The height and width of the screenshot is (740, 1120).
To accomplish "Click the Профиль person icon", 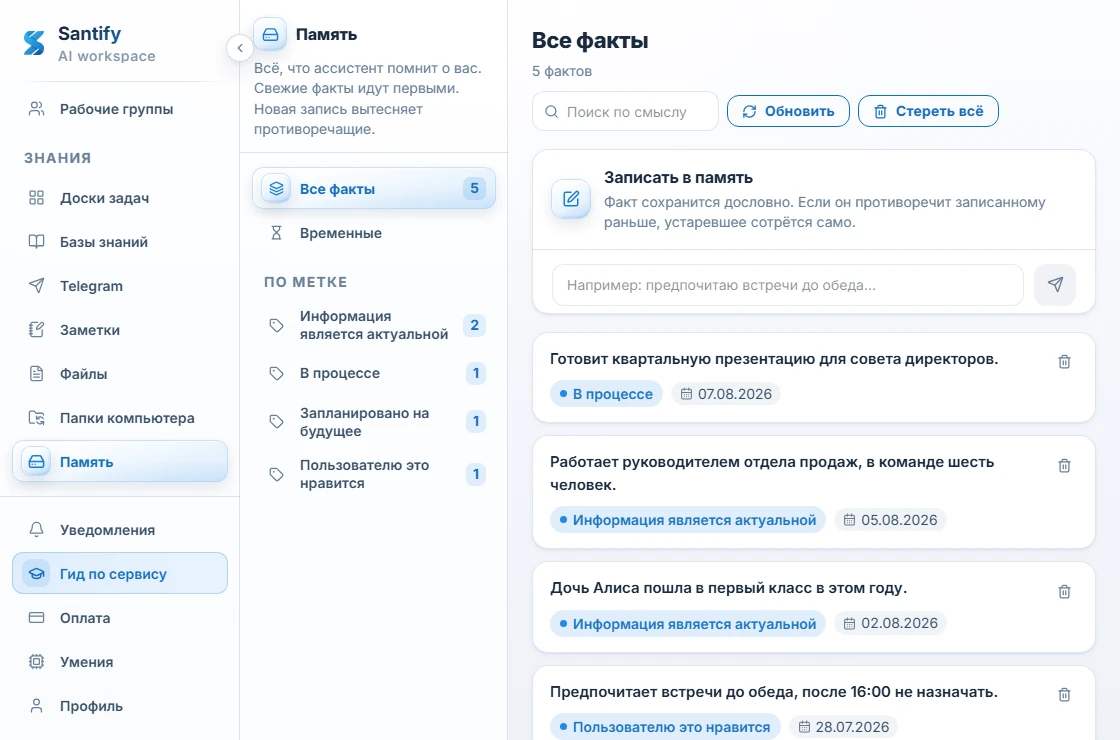I will [x=36, y=706].
